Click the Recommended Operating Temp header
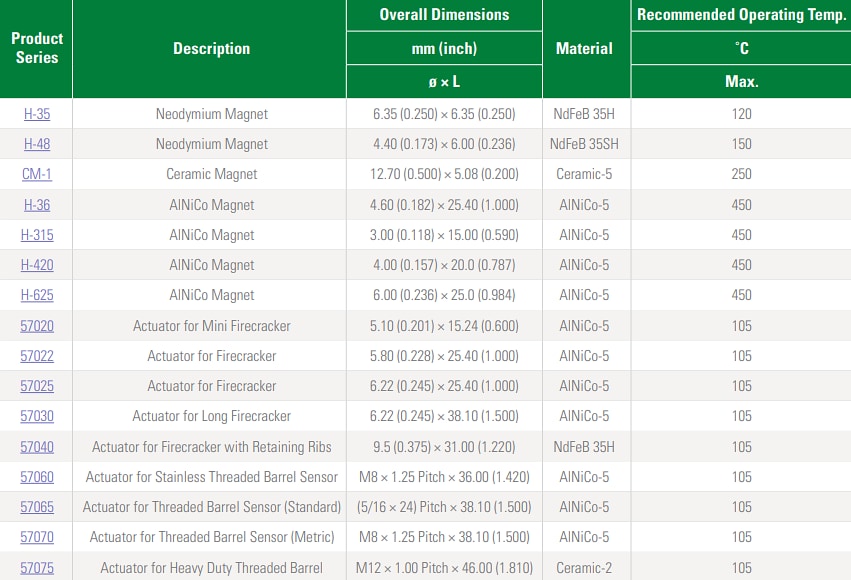The width and height of the screenshot is (851, 580). 741,14
